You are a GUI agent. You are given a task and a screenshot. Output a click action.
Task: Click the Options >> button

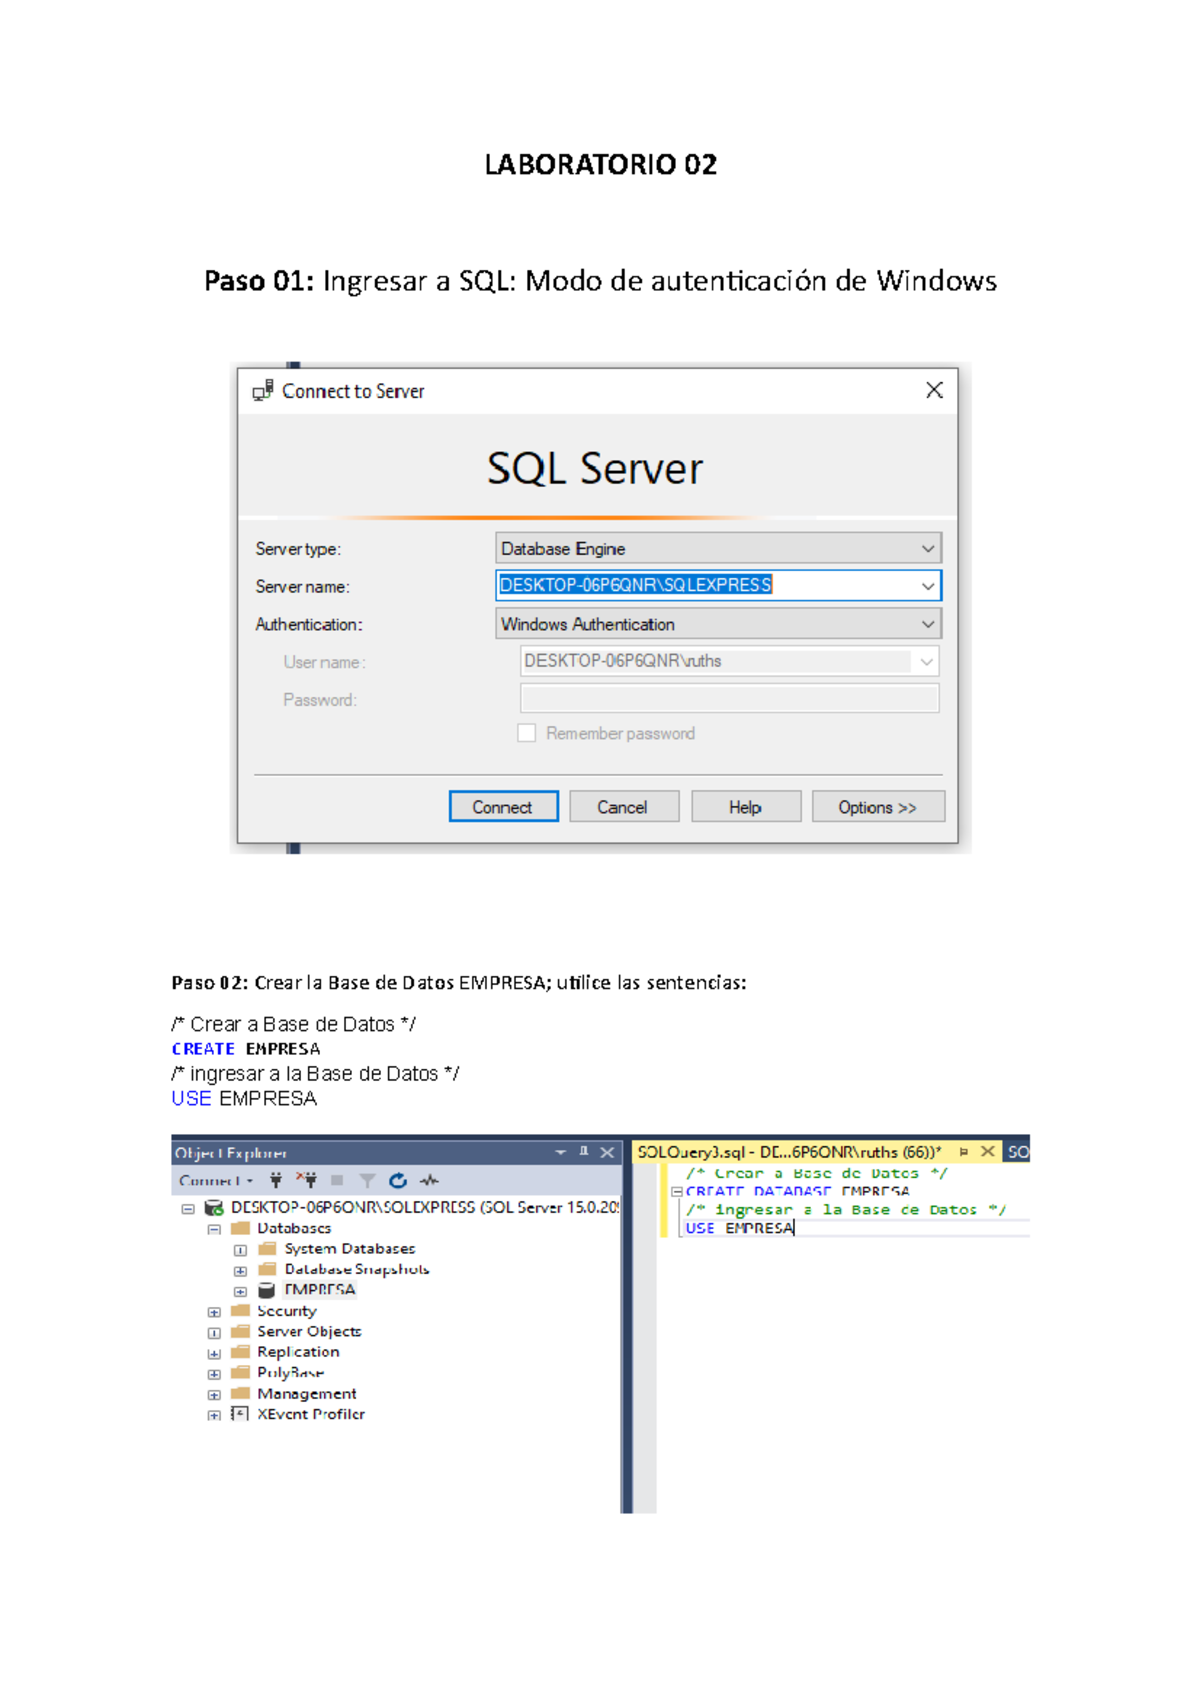(877, 807)
